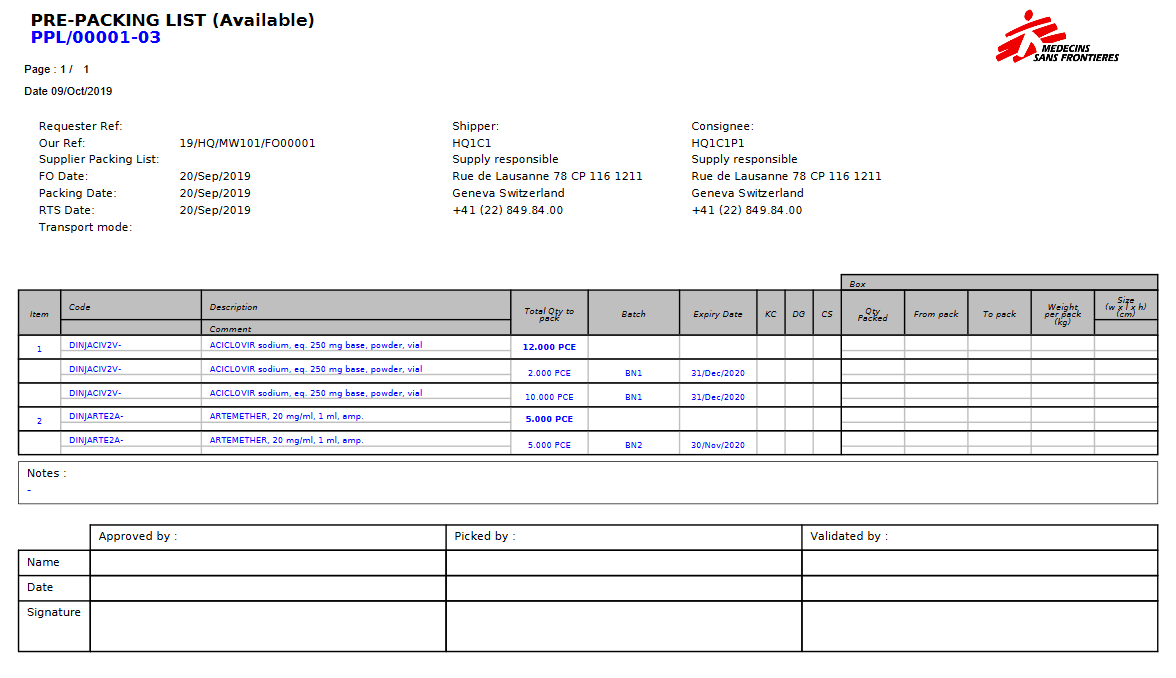Click expiry date 30/Nov/2020
Viewport: 1176px width, 678px height.
(718, 445)
